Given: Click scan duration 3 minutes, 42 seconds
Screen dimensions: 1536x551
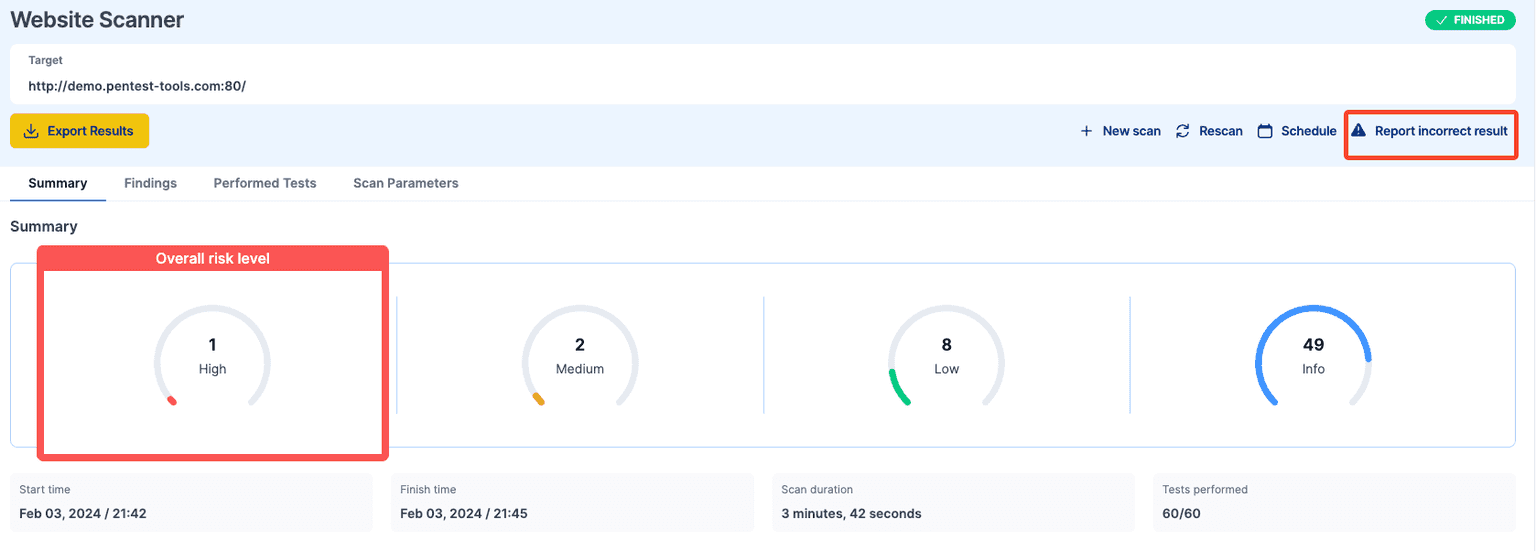Looking at the screenshot, I should coord(851,513).
